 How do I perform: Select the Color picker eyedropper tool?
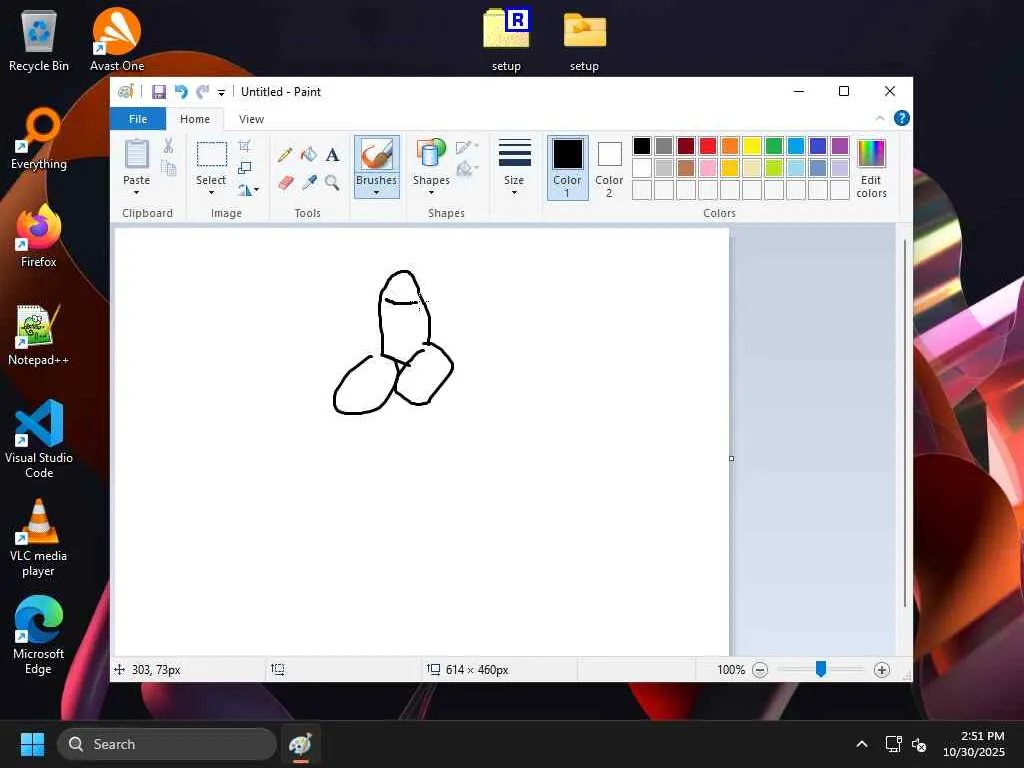309,182
